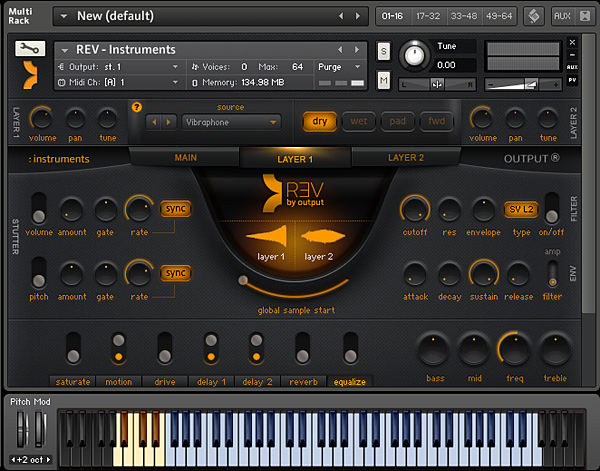The height and width of the screenshot is (471, 600).
Task: Go to previous instrument preset arrow
Action: click(x=340, y=49)
